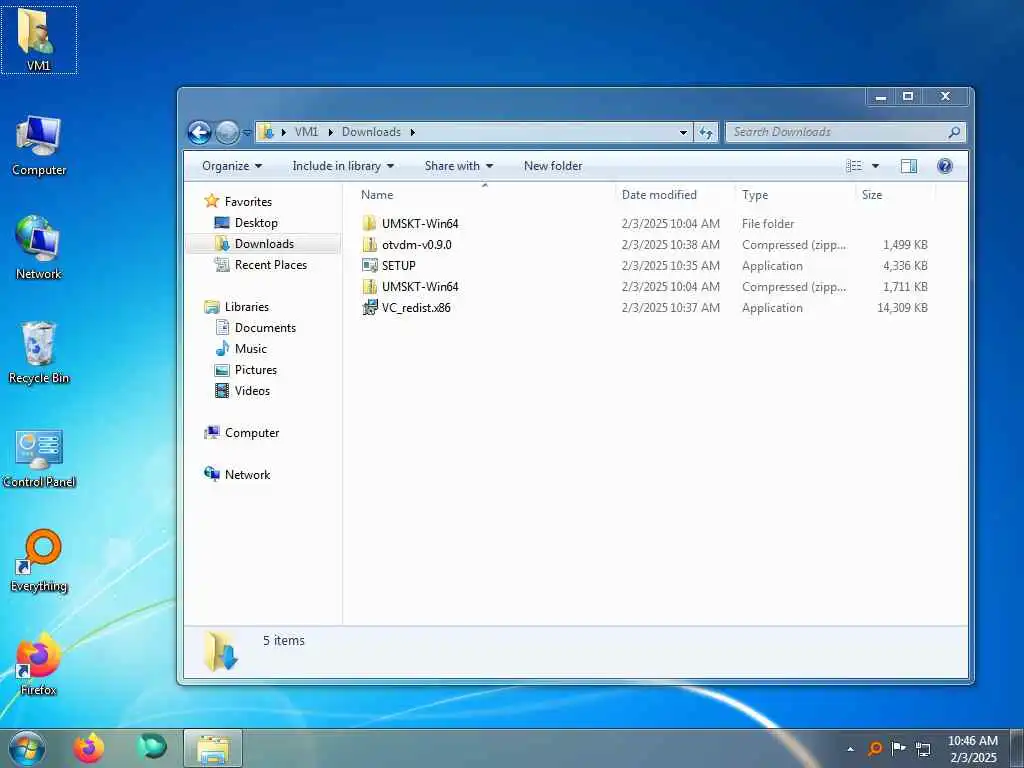Click the 14,309 KB size value
Viewport: 1024px width, 768px height.
[x=902, y=308]
